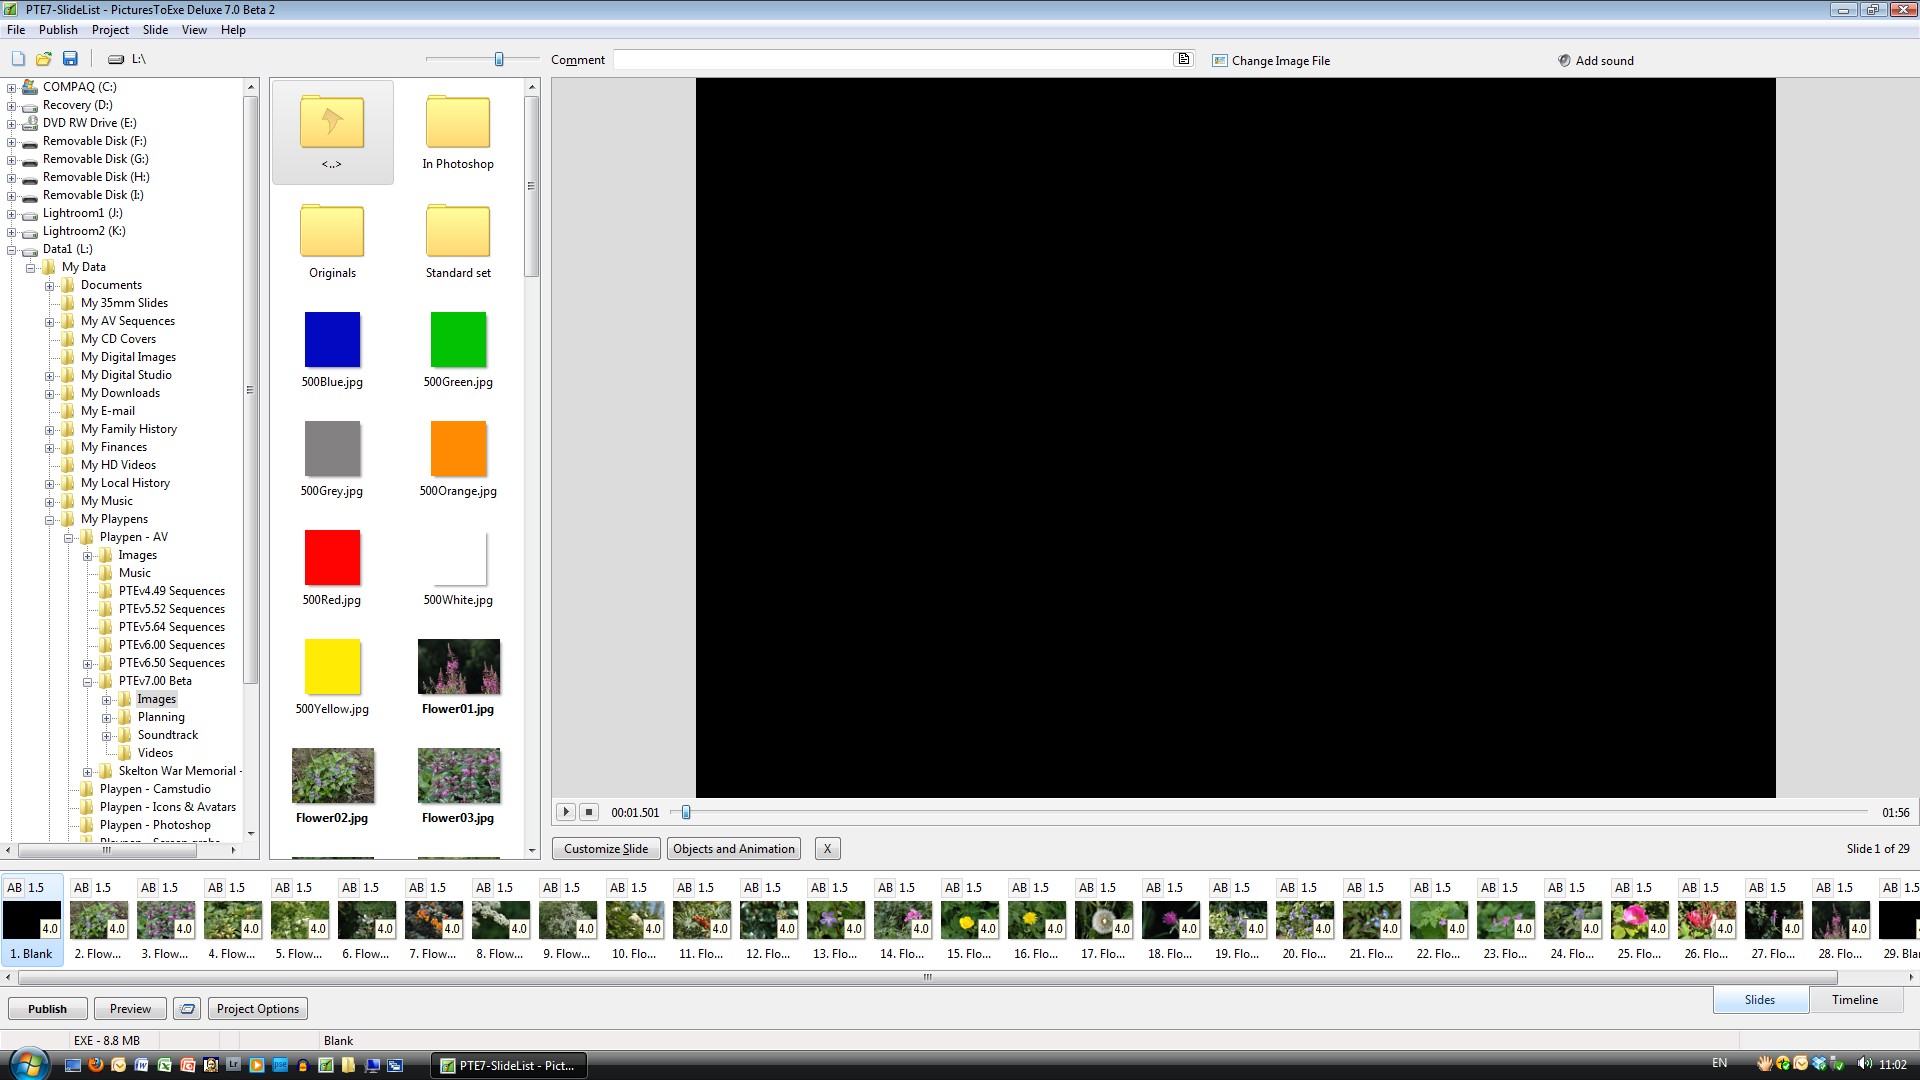Screen dimensions: 1920x1080
Task: Switch to the Timeline tab
Action: pos(1855,1000)
